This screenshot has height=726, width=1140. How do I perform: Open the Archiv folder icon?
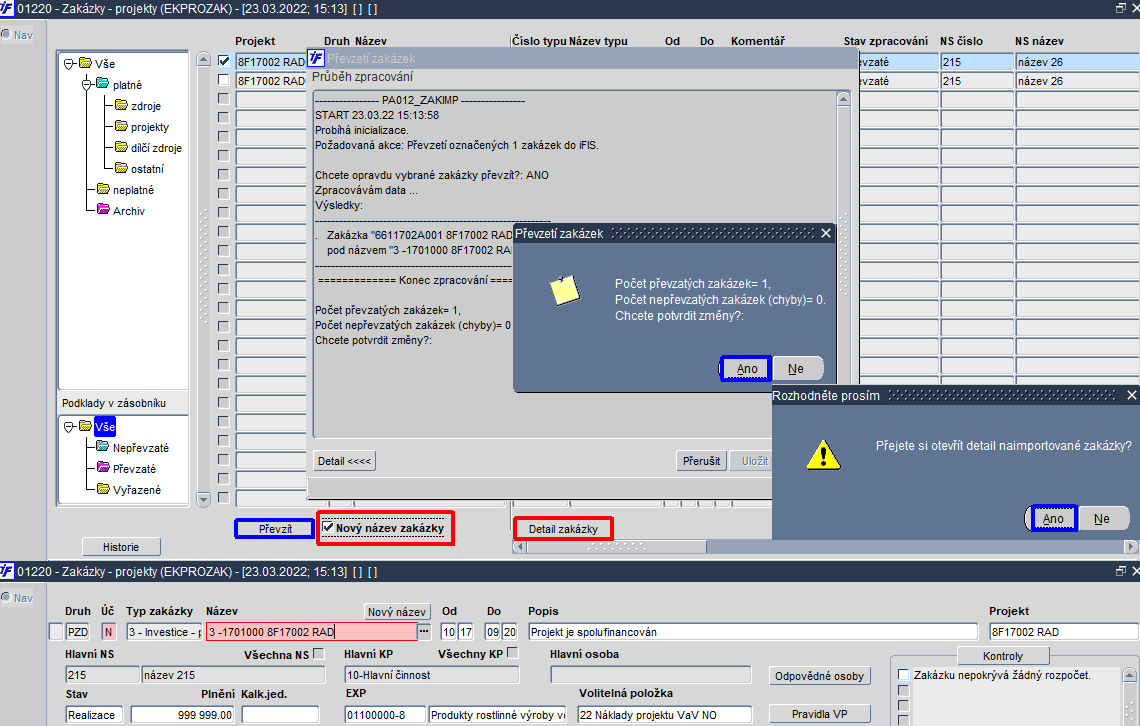click(x=103, y=210)
